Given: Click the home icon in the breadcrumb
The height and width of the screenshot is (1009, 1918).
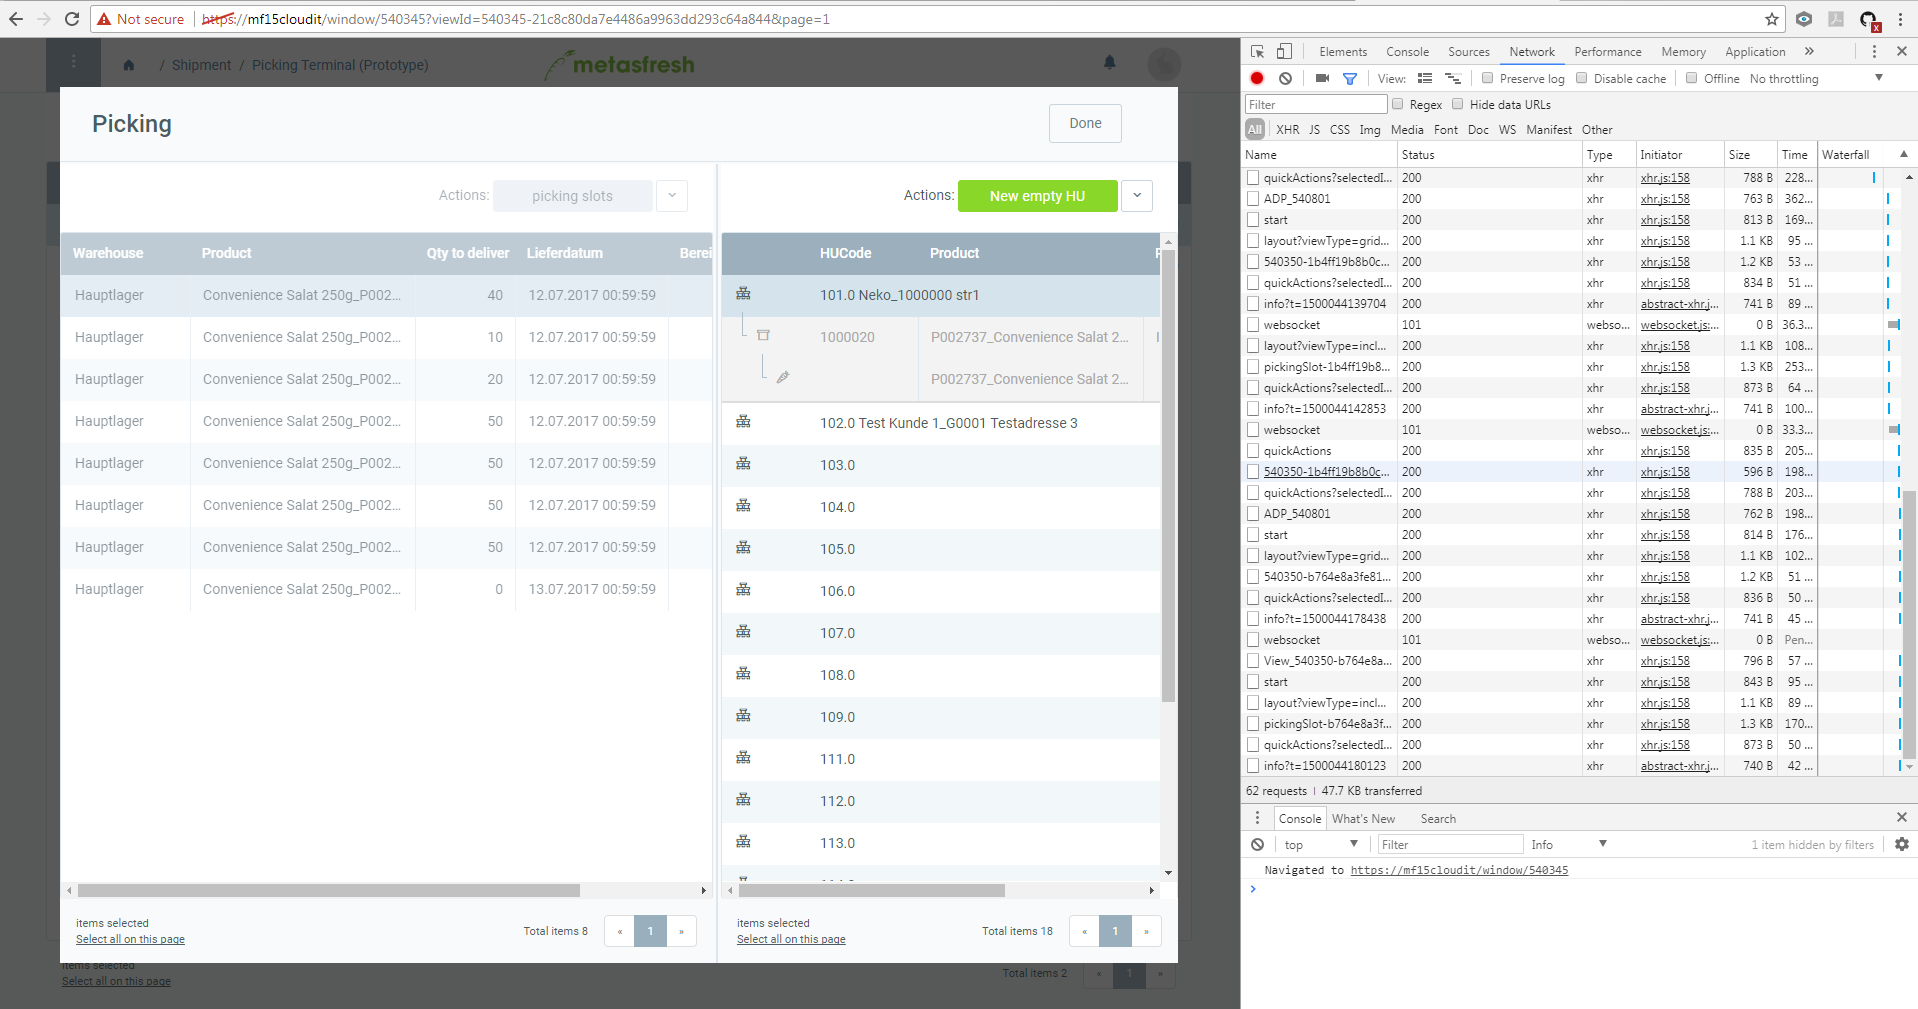Looking at the screenshot, I should pos(128,64).
